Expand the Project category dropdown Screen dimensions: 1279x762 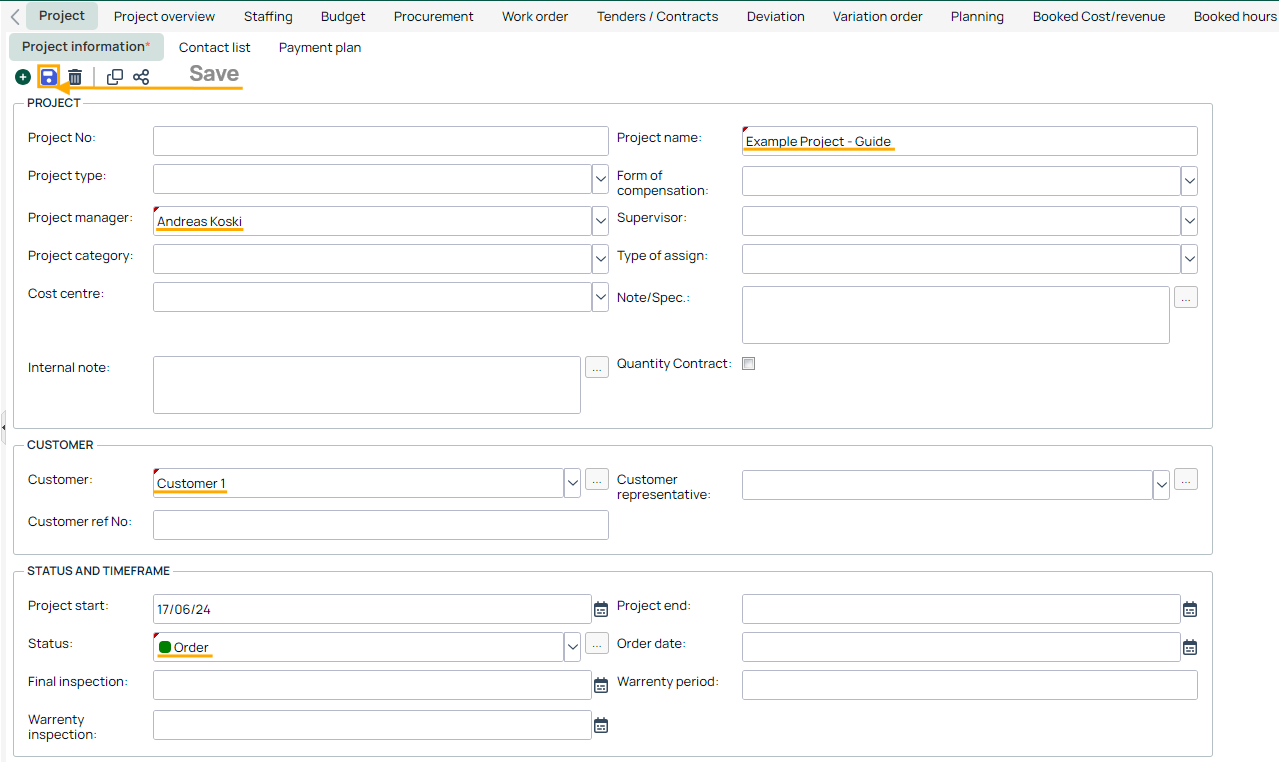click(x=601, y=259)
